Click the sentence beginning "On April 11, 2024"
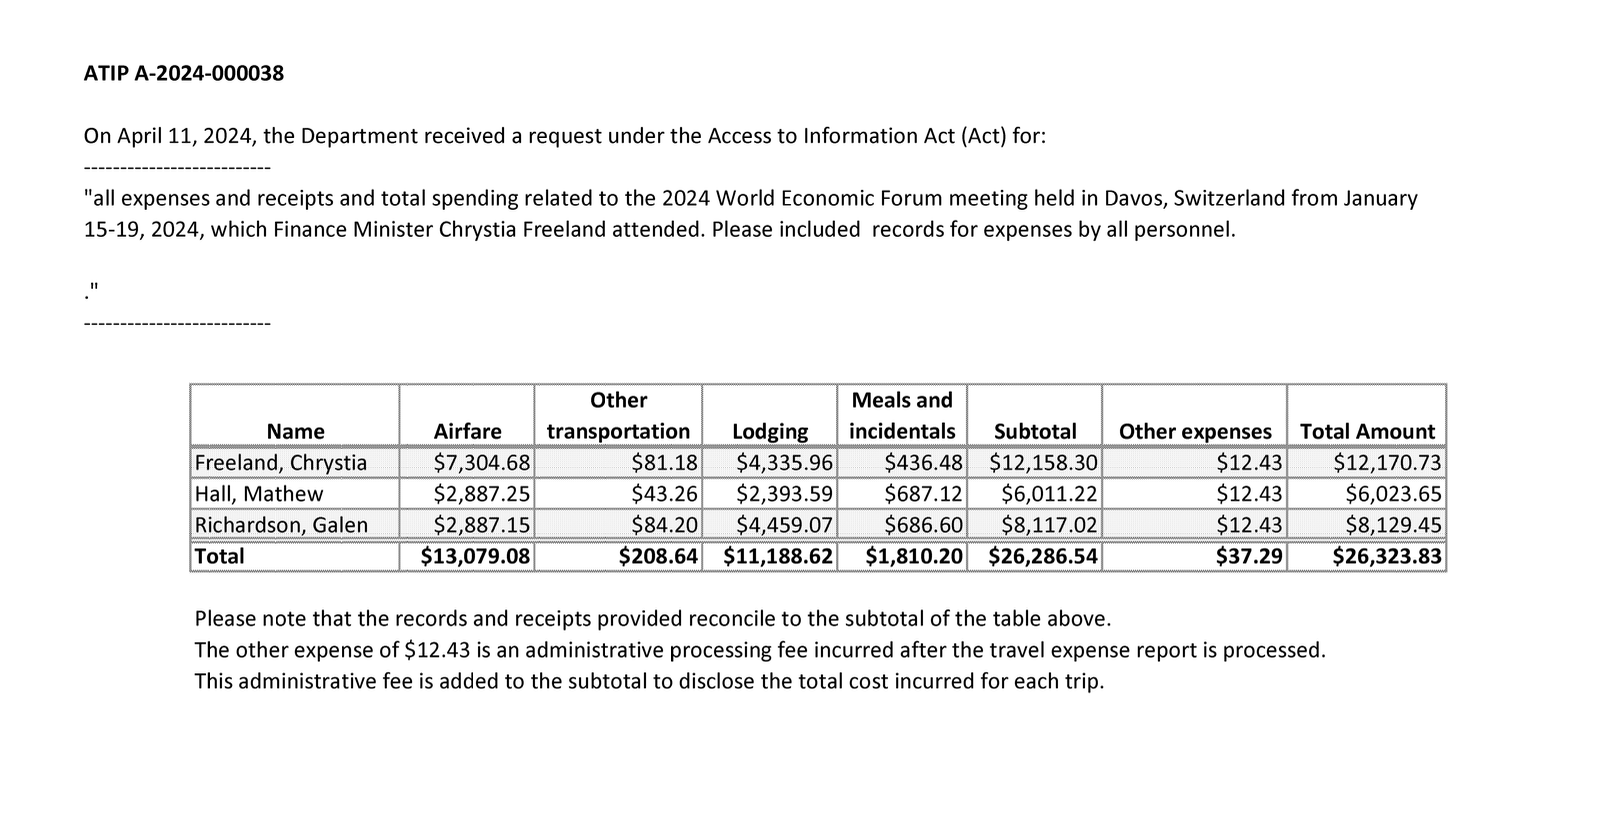This screenshot has height=820, width=1600. tap(565, 136)
